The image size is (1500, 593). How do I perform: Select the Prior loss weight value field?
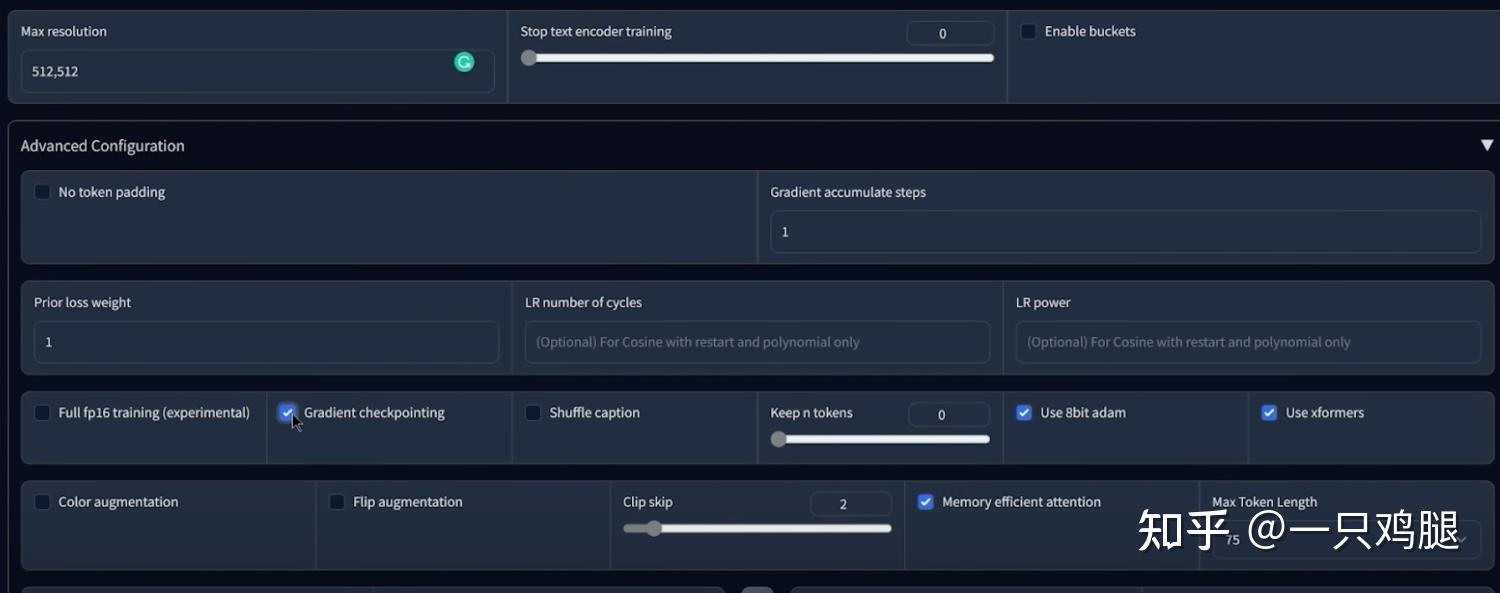click(265, 341)
